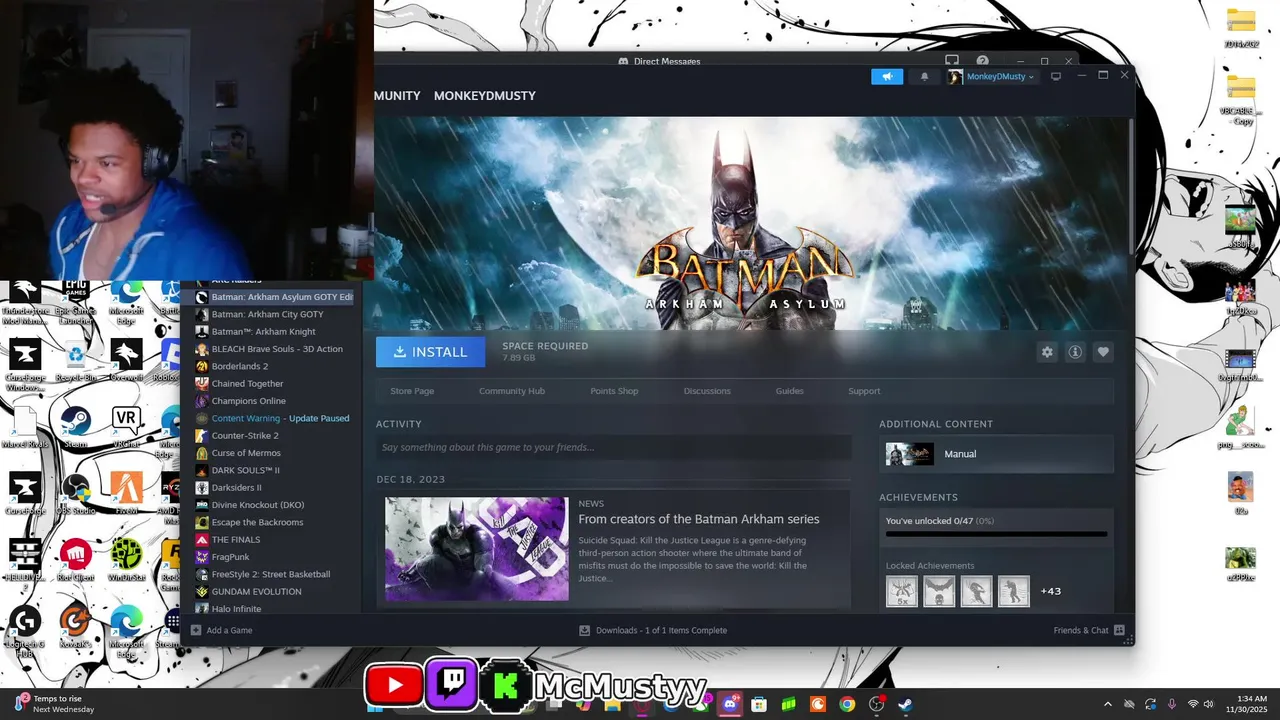
Task: Open the Support tab
Action: [x=864, y=391]
